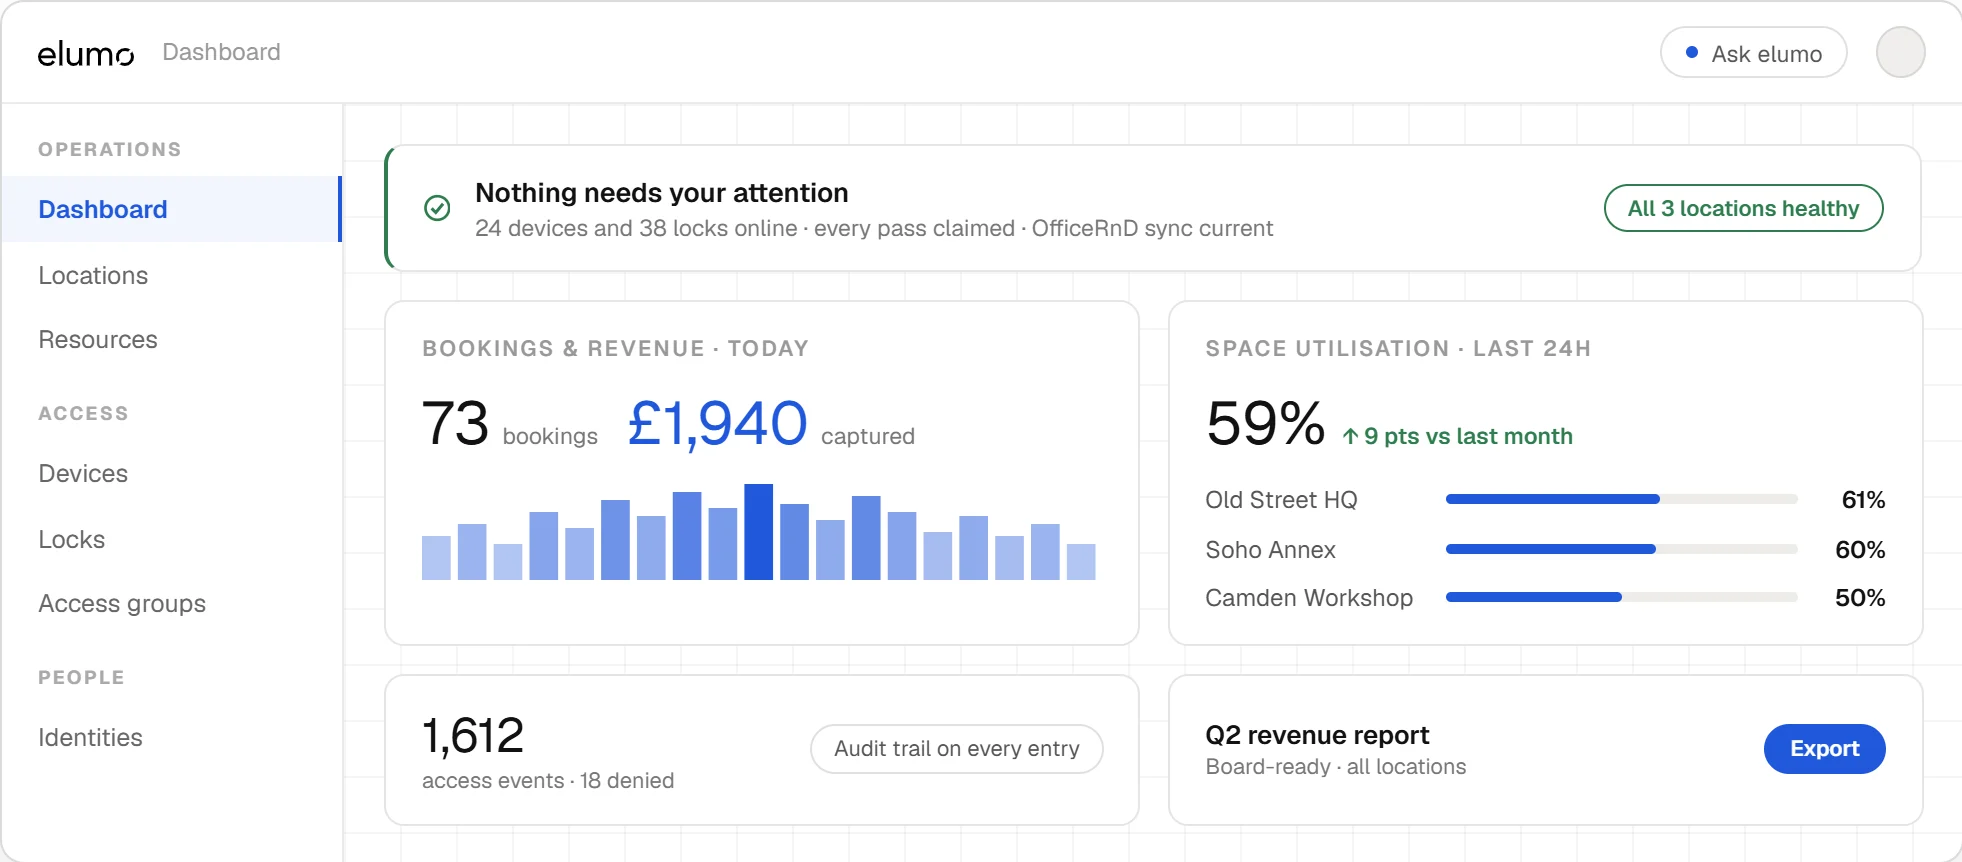The width and height of the screenshot is (1962, 862).
Task: Click Board-ready · all locations text
Action: point(1336,766)
